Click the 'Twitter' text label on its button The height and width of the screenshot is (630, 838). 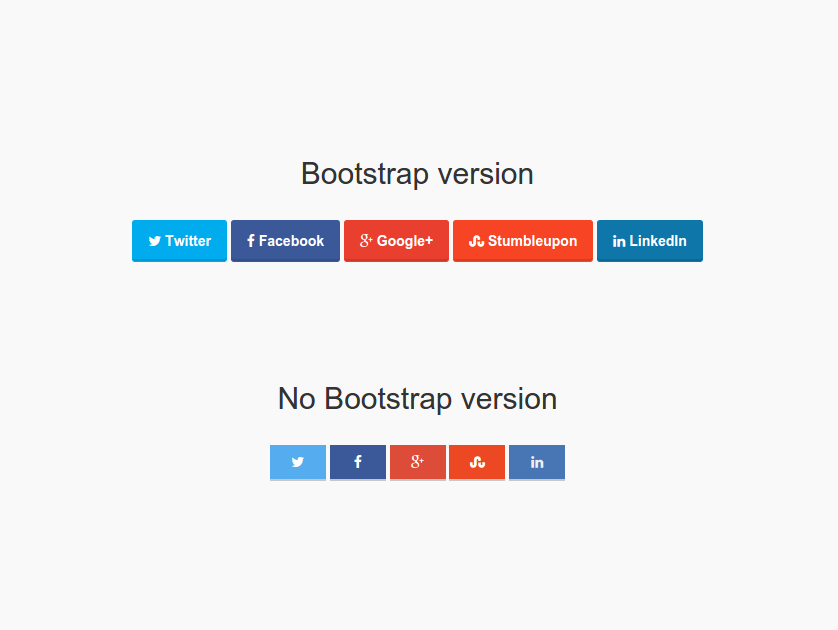pyautogui.click(x=188, y=241)
